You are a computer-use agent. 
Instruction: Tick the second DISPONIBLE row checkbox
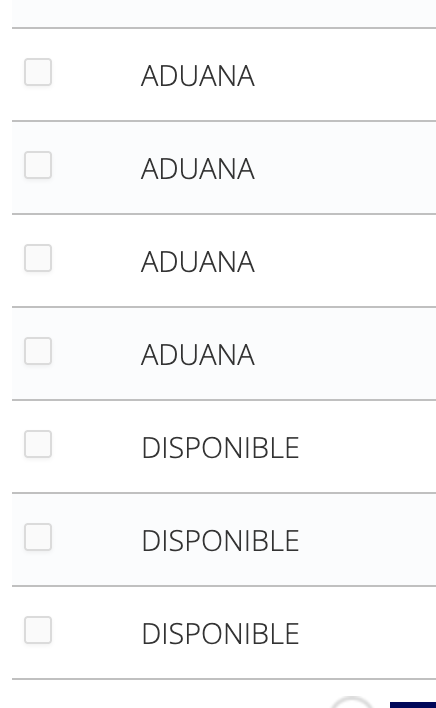(38, 537)
